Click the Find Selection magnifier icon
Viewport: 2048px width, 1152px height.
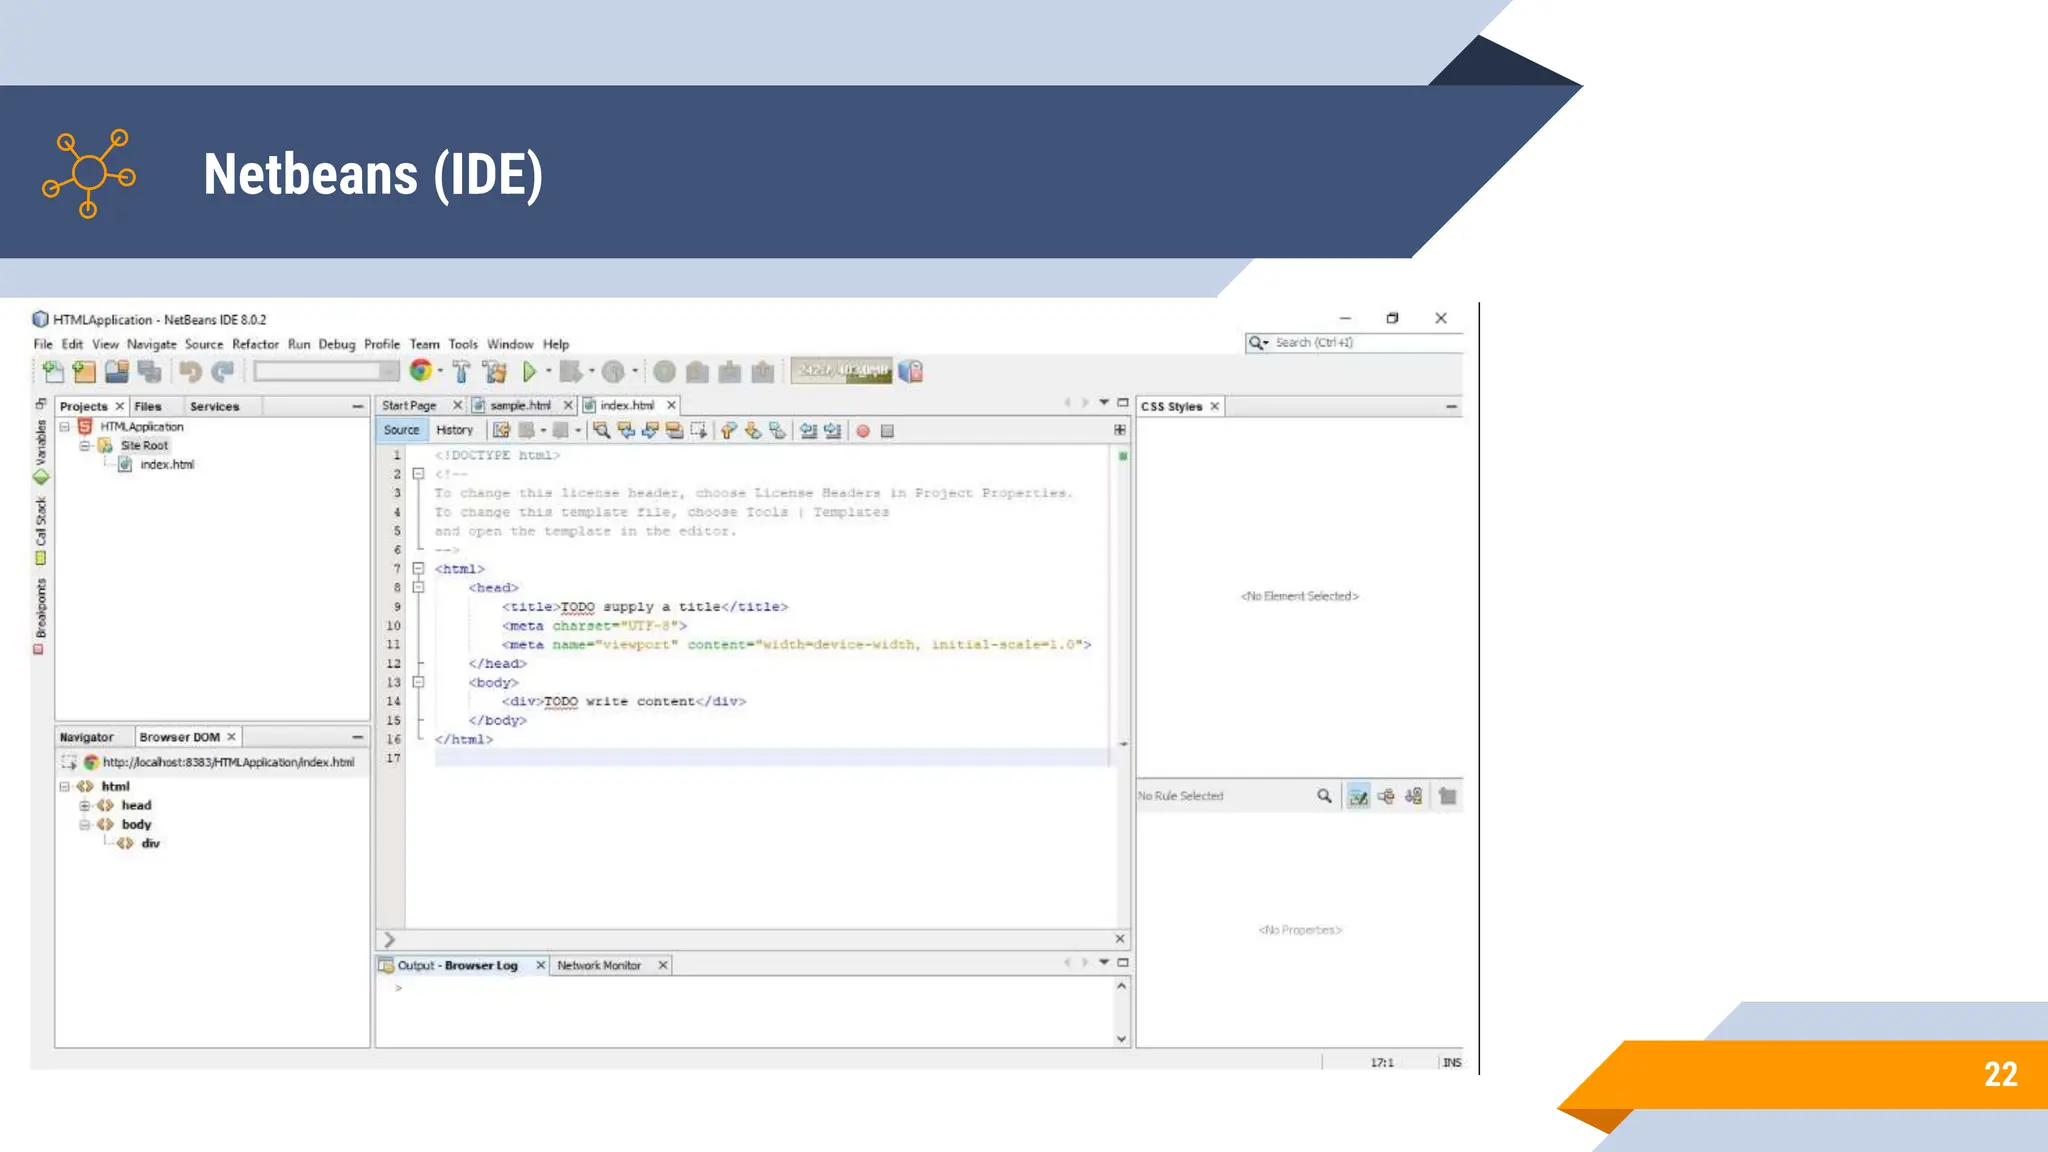601,431
